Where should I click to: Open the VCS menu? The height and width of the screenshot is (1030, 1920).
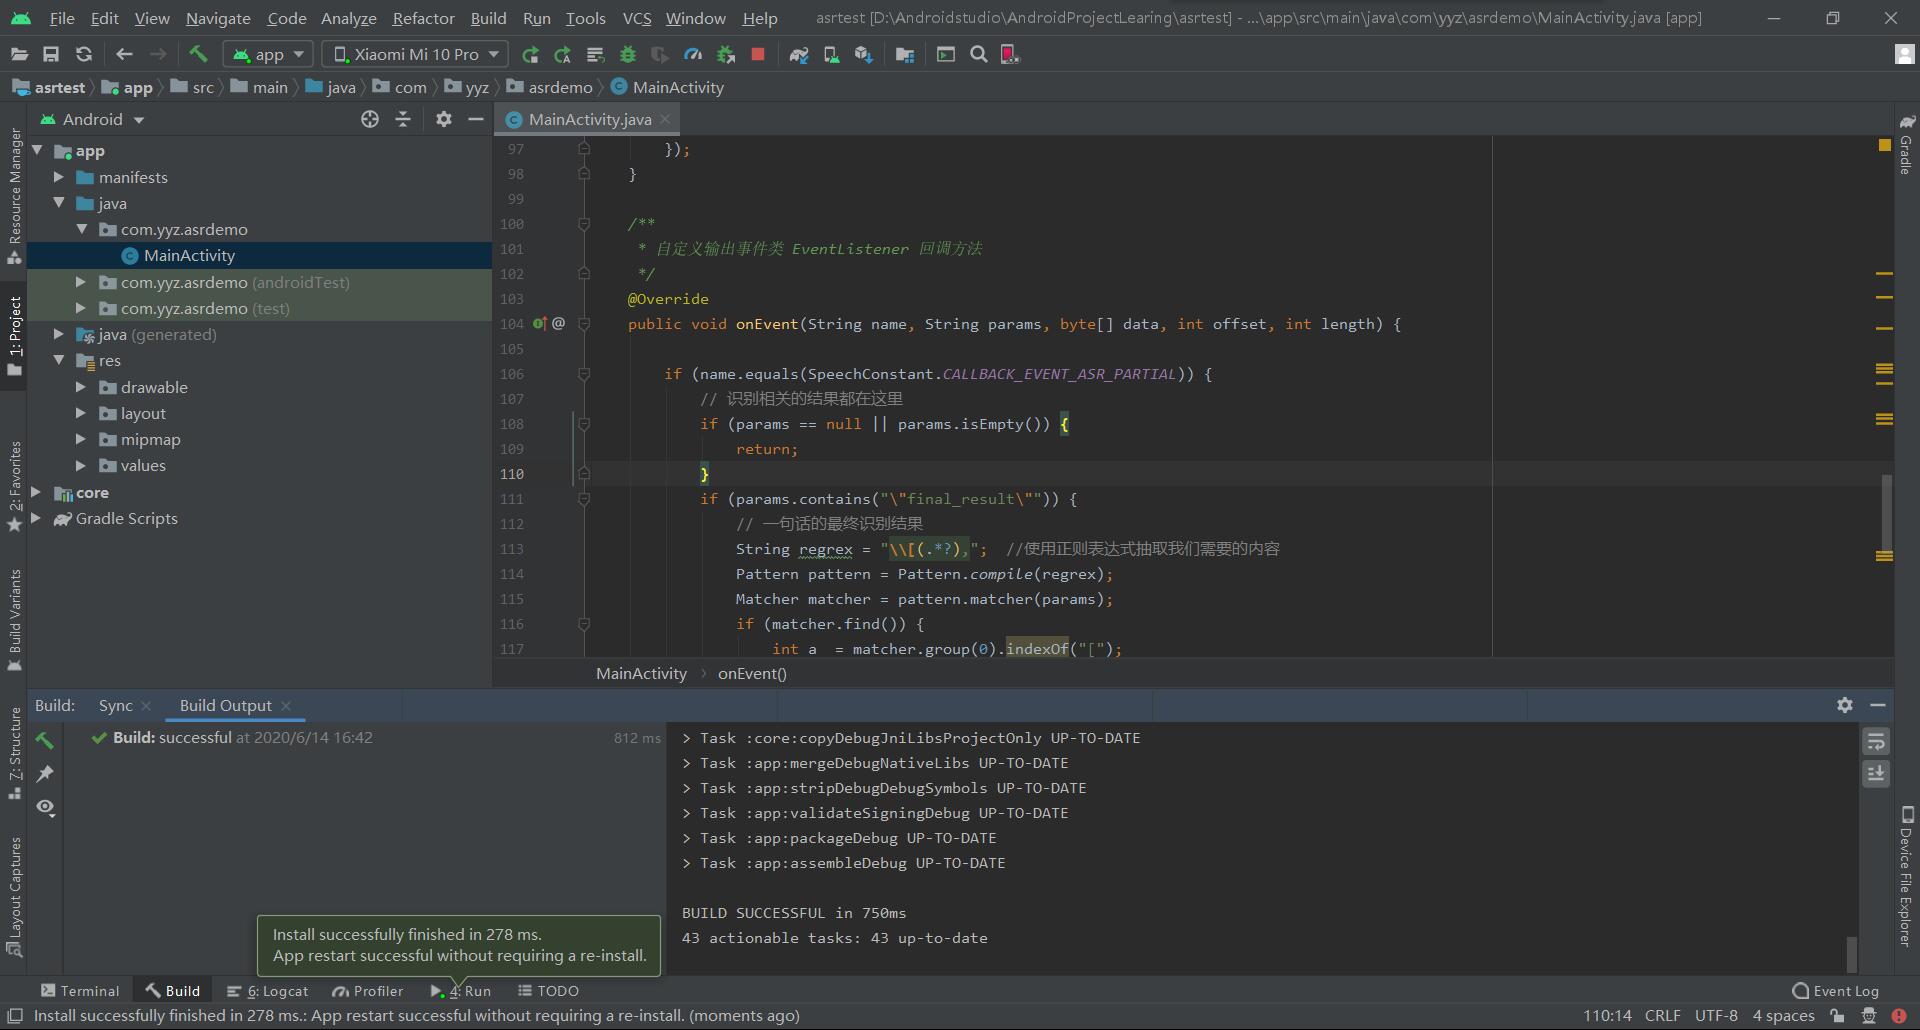point(637,18)
